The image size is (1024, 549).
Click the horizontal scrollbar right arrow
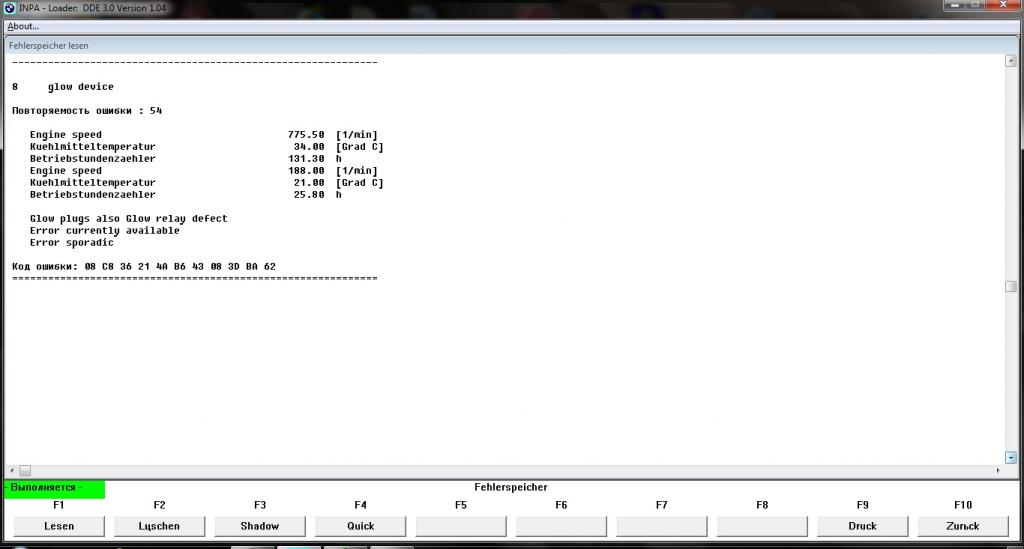[x=998, y=471]
